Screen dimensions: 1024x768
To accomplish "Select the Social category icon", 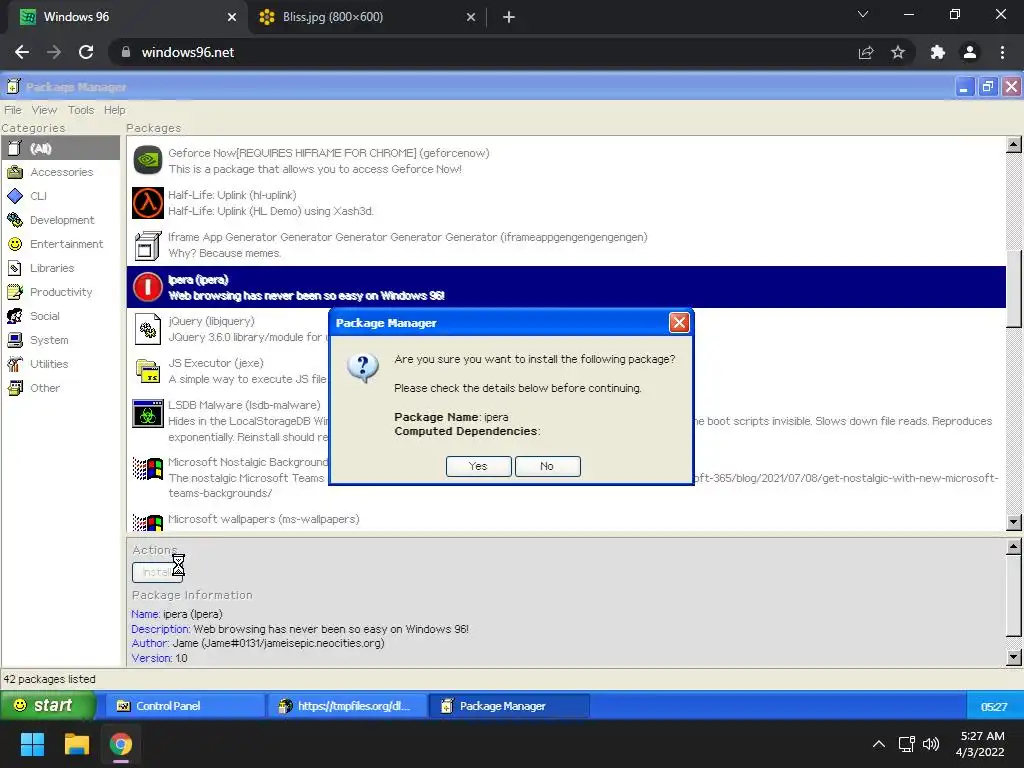I will click(14, 316).
